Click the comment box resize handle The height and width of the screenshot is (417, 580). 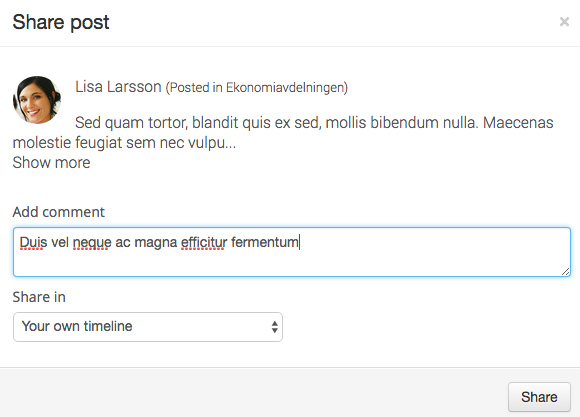coord(565,272)
